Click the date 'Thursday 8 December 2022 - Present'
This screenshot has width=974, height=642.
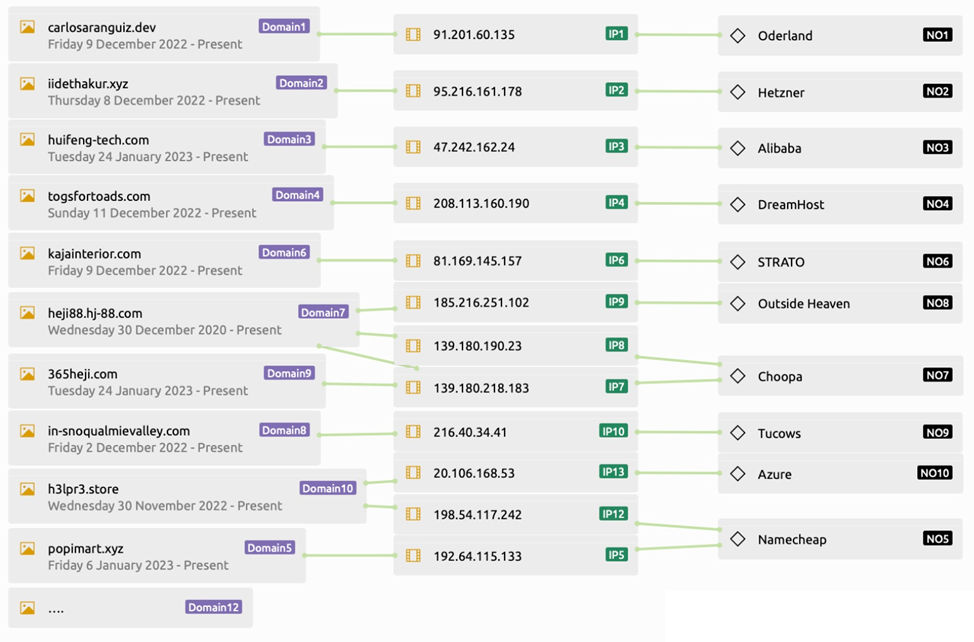pyautogui.click(x=154, y=101)
